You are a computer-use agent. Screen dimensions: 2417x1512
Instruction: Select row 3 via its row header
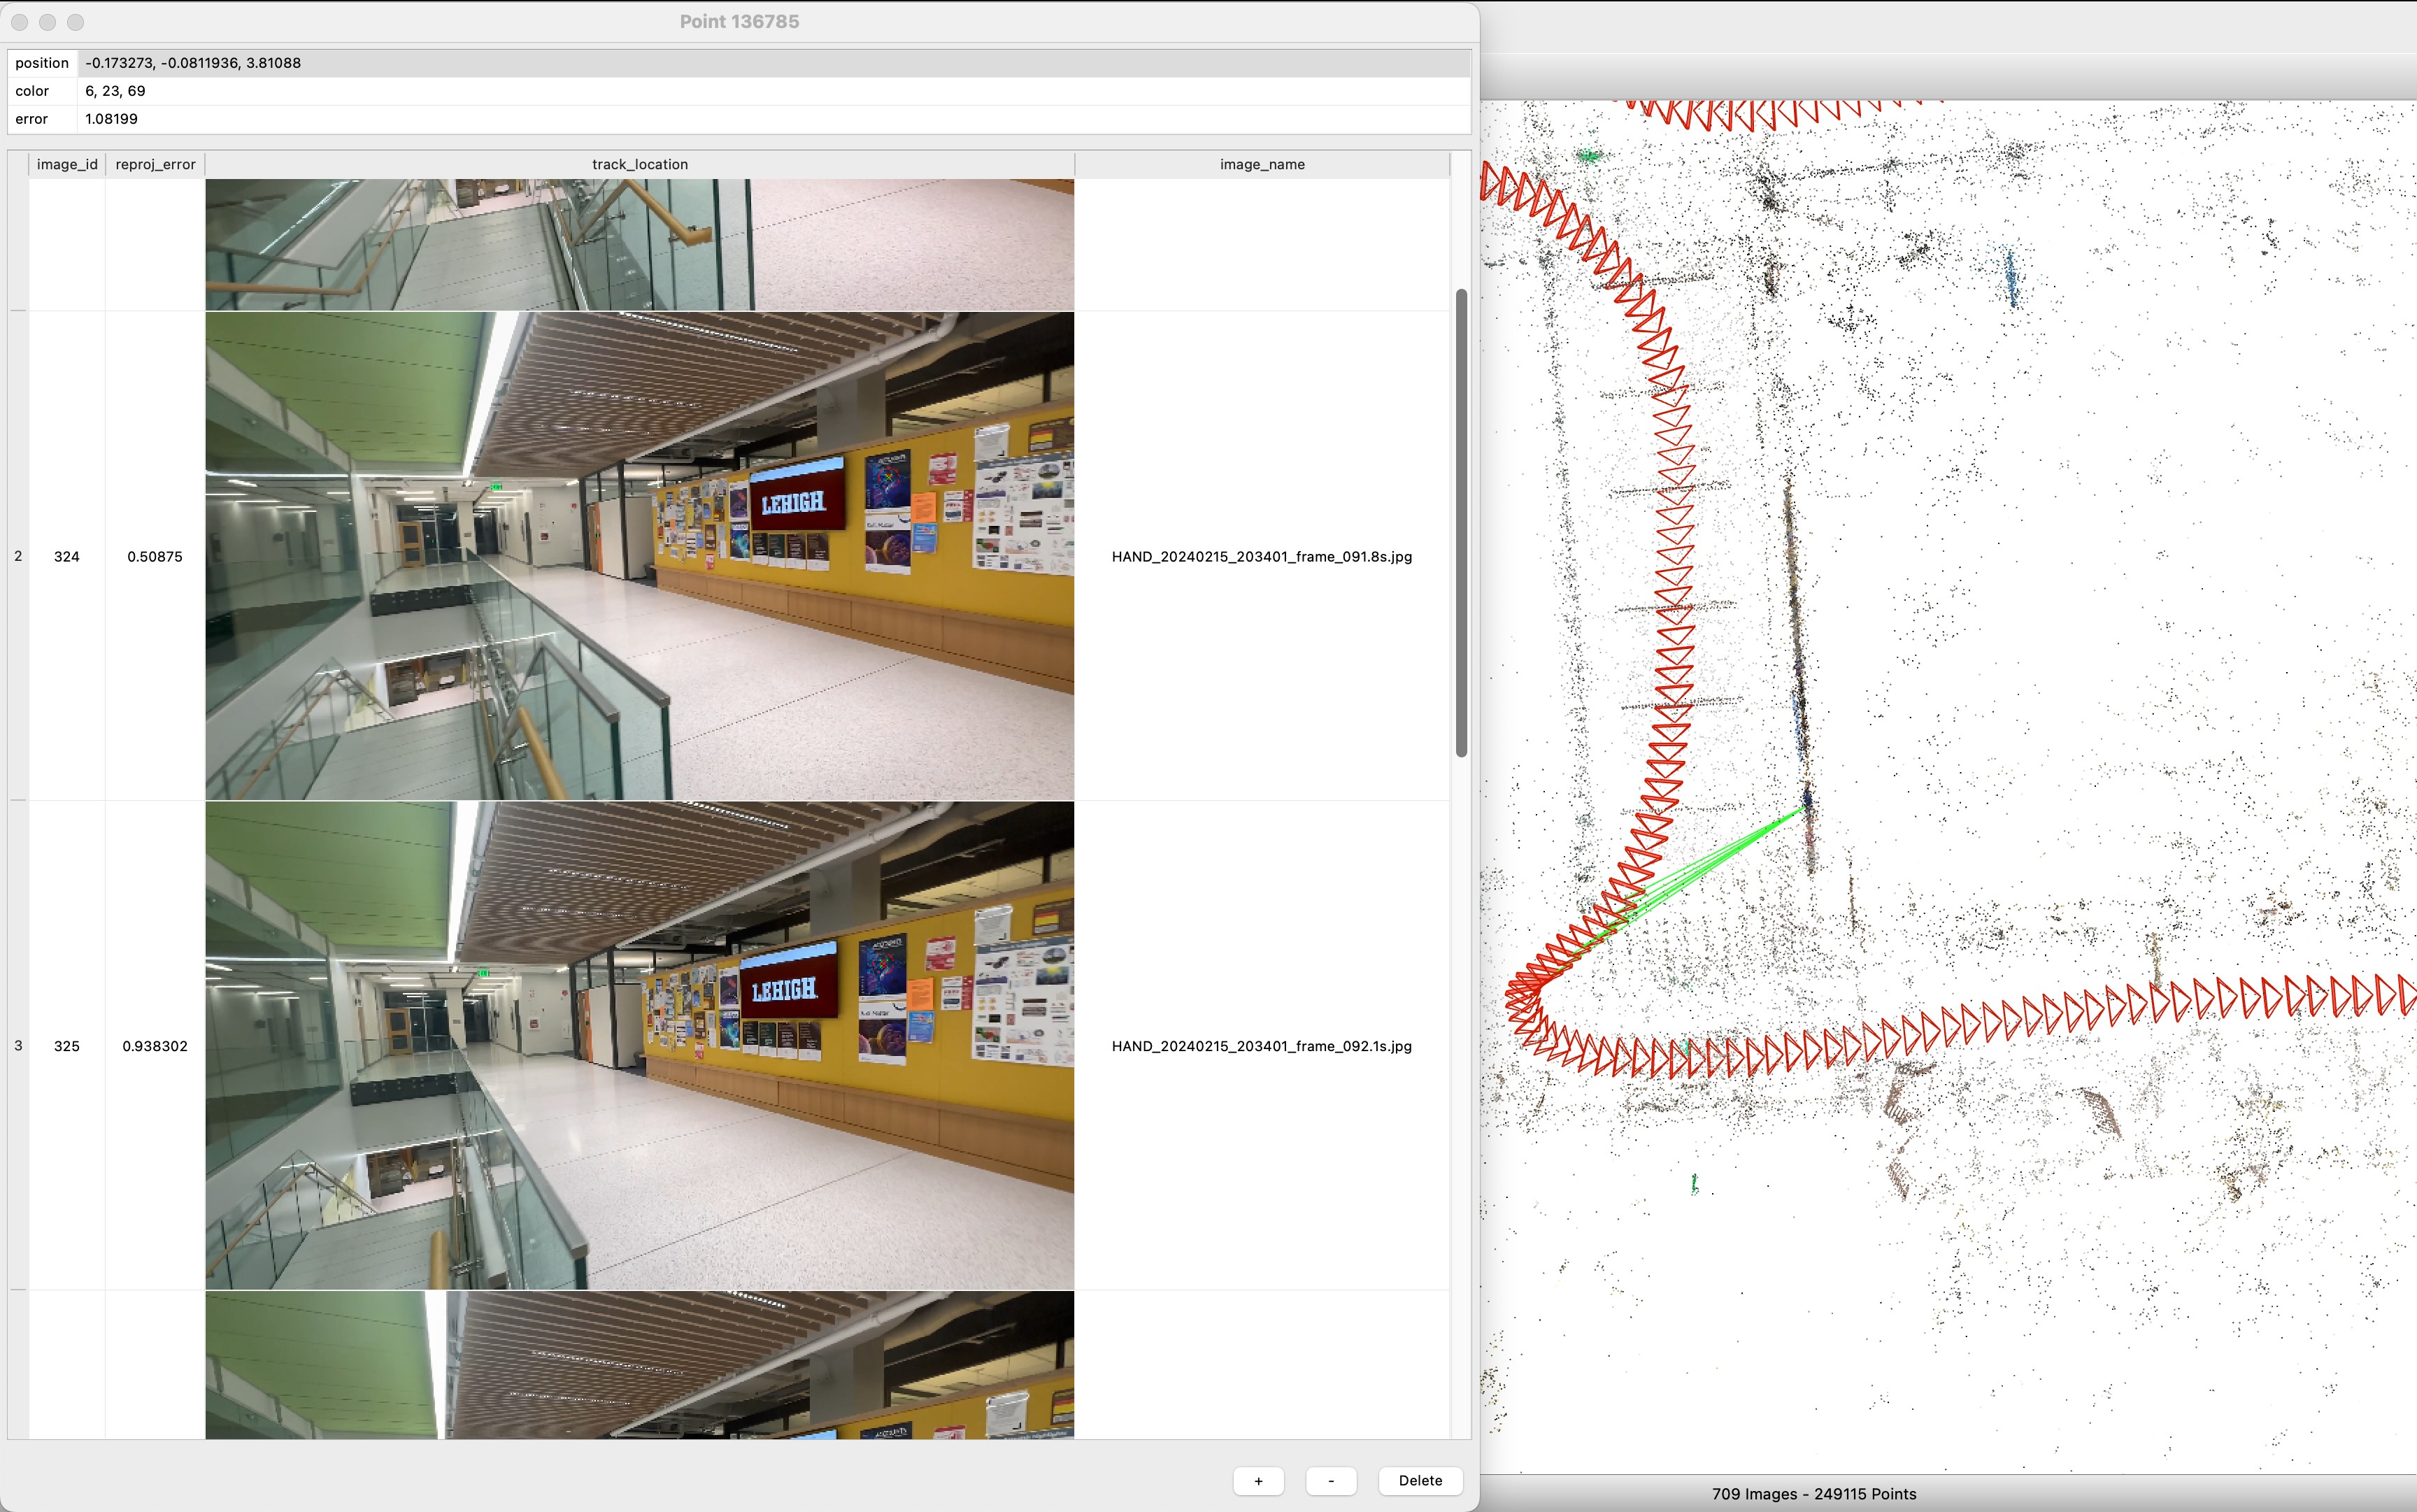point(18,1046)
